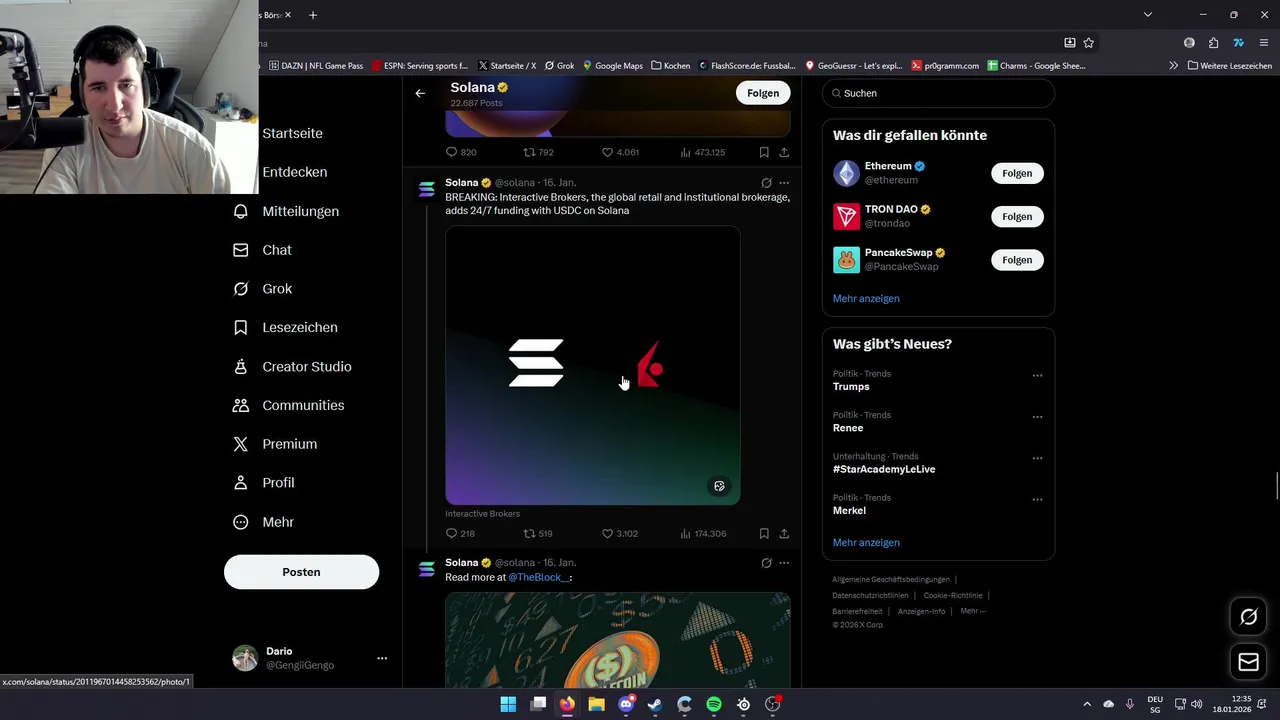Open Discord from the taskbar
The image size is (1280, 720).
point(626,704)
